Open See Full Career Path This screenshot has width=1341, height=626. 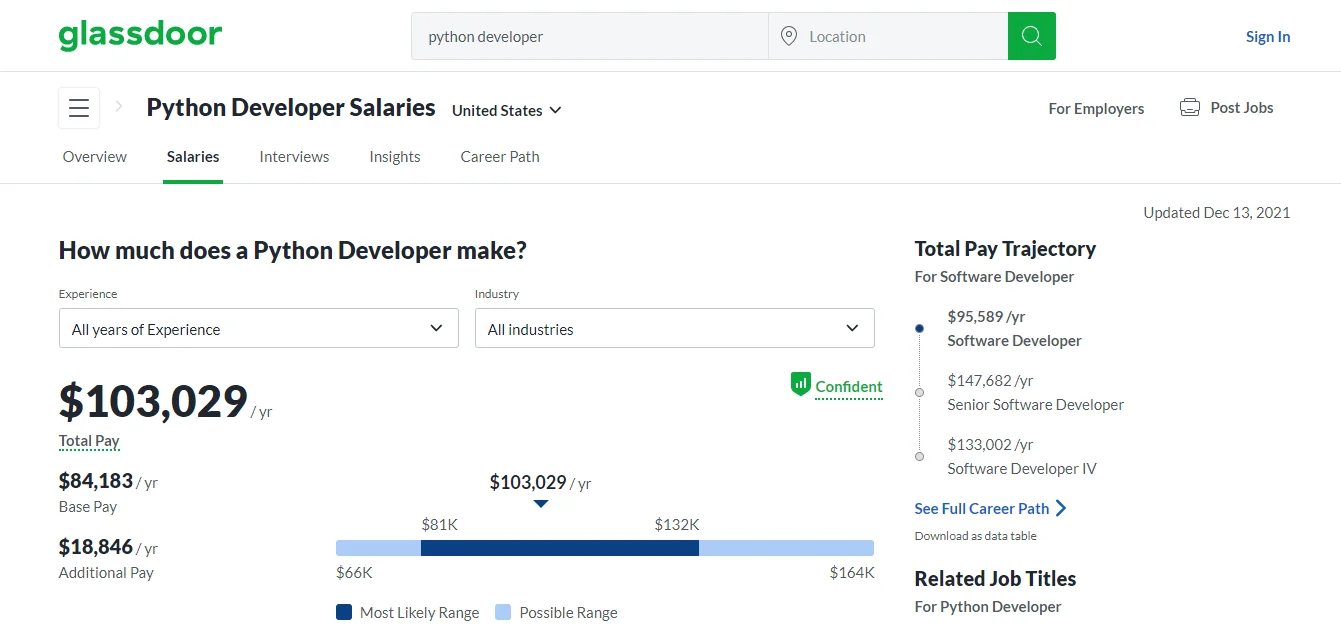point(981,508)
